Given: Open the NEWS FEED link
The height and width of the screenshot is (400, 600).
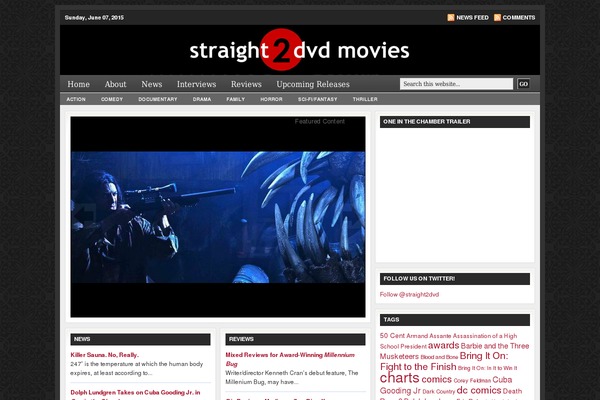Looking at the screenshot, I should point(472,18).
